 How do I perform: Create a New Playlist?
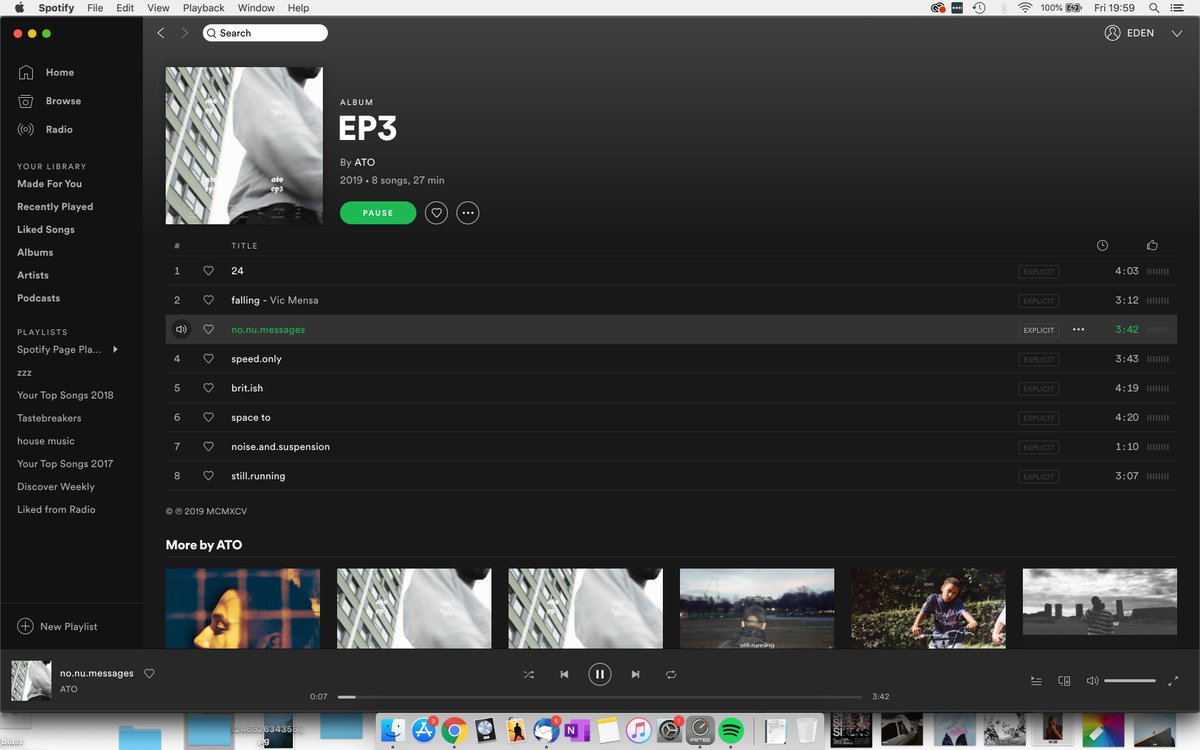point(58,627)
